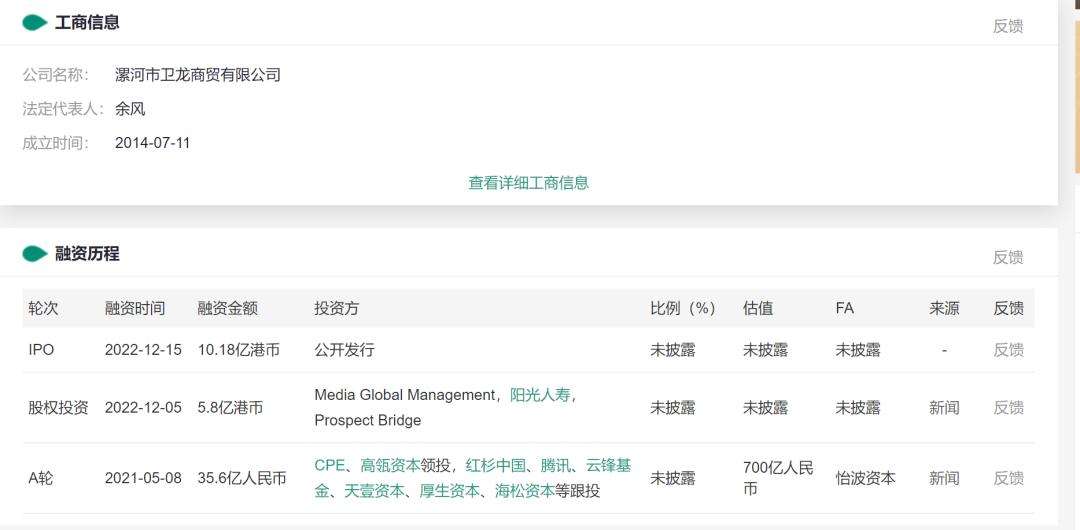Open 海松资本 investor link

point(525,491)
